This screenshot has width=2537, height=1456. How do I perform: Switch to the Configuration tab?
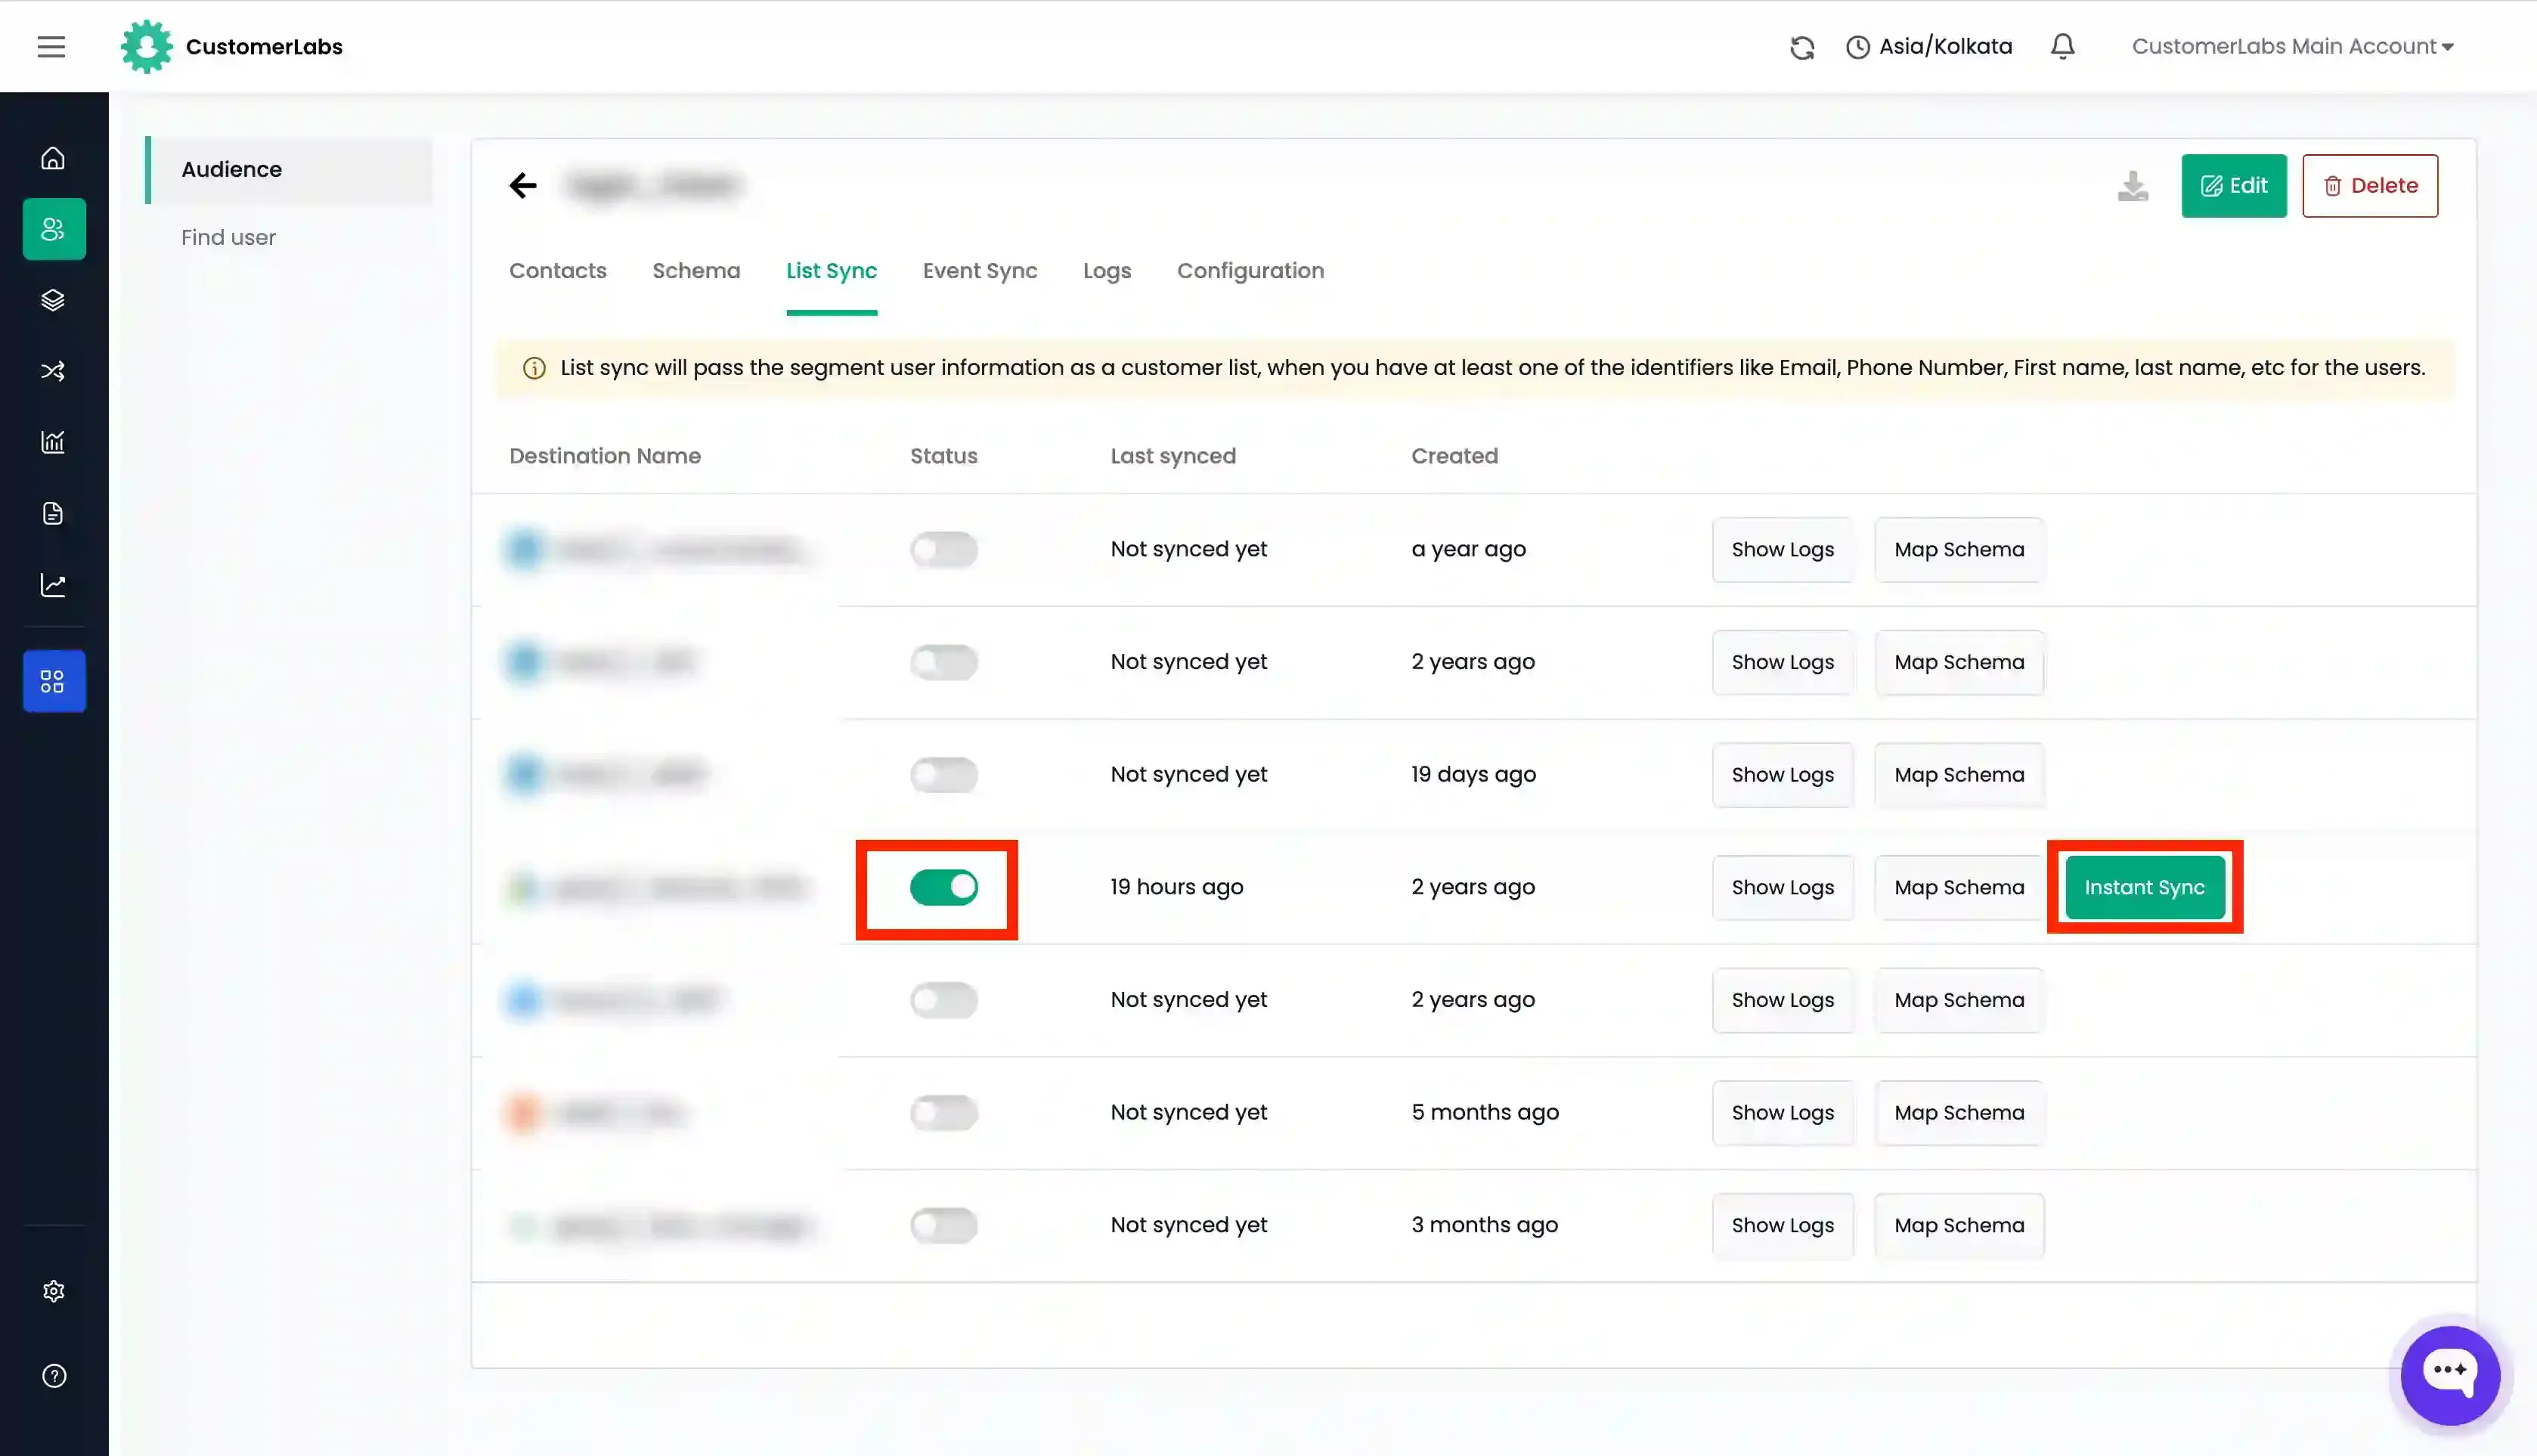tap(1250, 270)
